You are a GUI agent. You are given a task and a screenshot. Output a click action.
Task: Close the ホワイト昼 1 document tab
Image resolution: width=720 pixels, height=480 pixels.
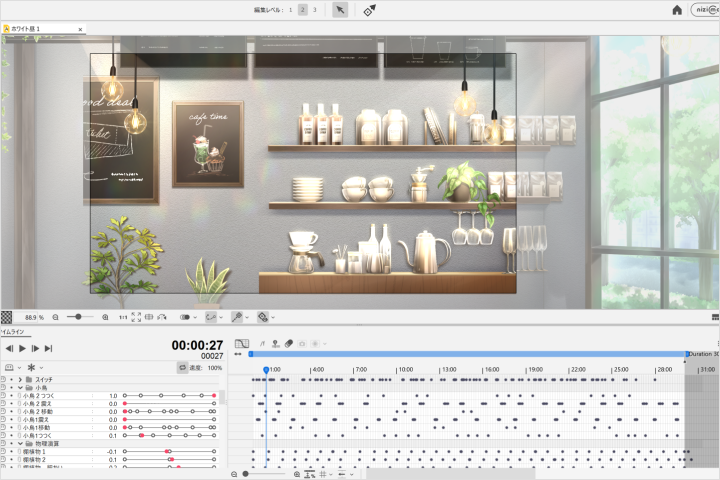(80, 29)
